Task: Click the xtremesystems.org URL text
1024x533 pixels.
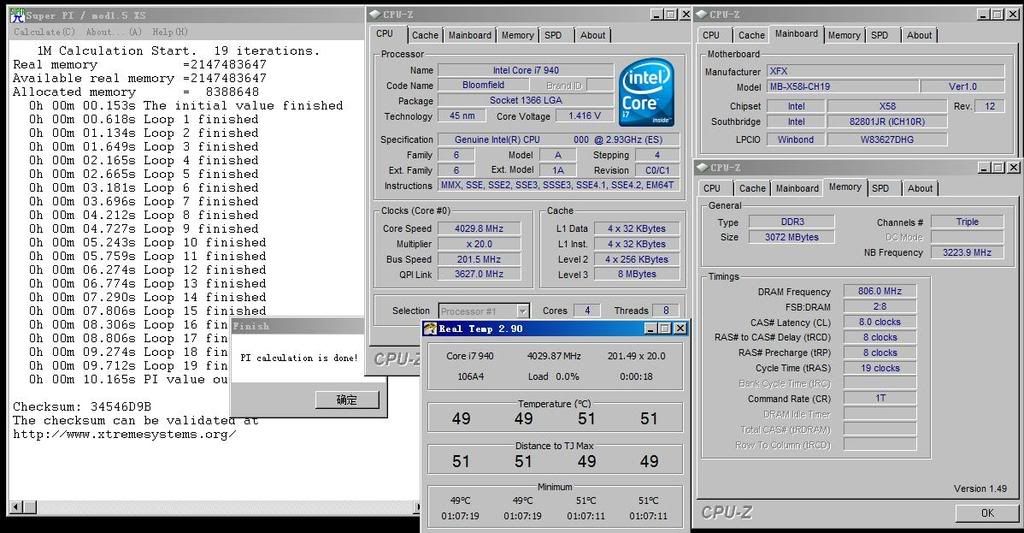Action: pyautogui.click(x=125, y=434)
